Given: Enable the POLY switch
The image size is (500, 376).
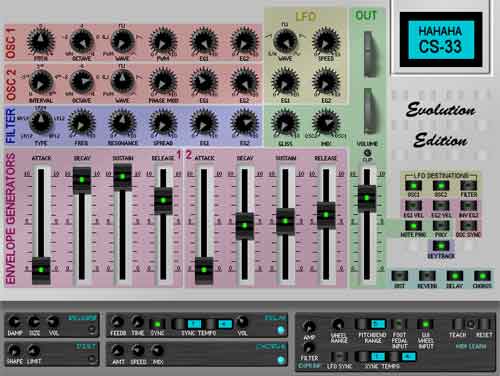Looking at the screenshot, I should click(441, 226).
